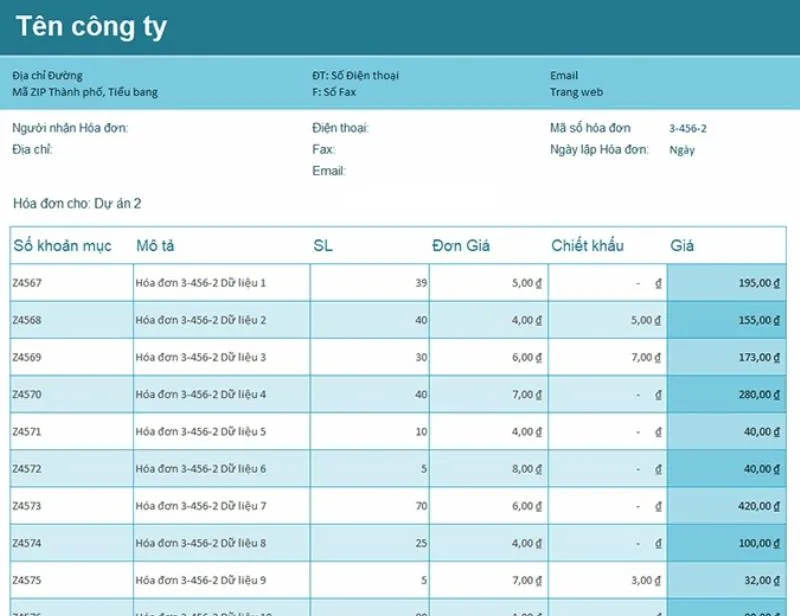This screenshot has height=616, width=800.
Task: Click the 'SL' quantity column header
Action: tap(322, 246)
